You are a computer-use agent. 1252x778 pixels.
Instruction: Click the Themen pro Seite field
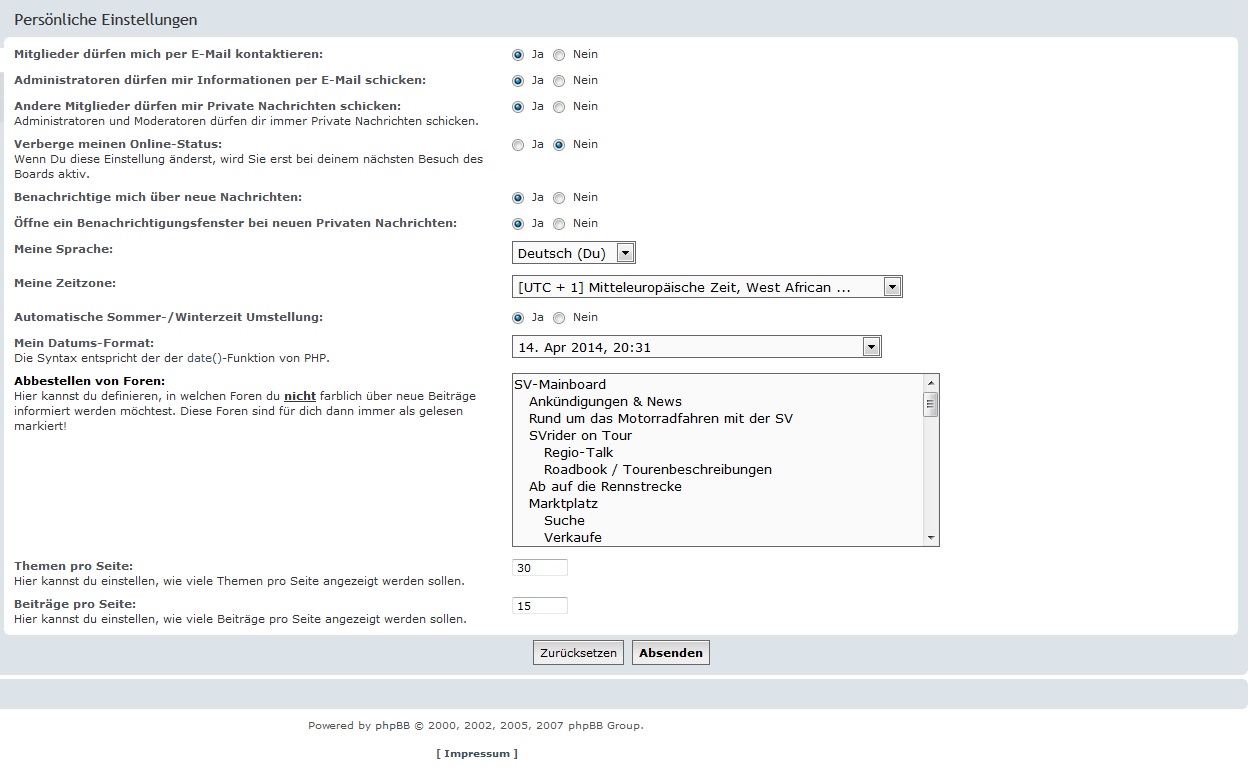[539, 568]
